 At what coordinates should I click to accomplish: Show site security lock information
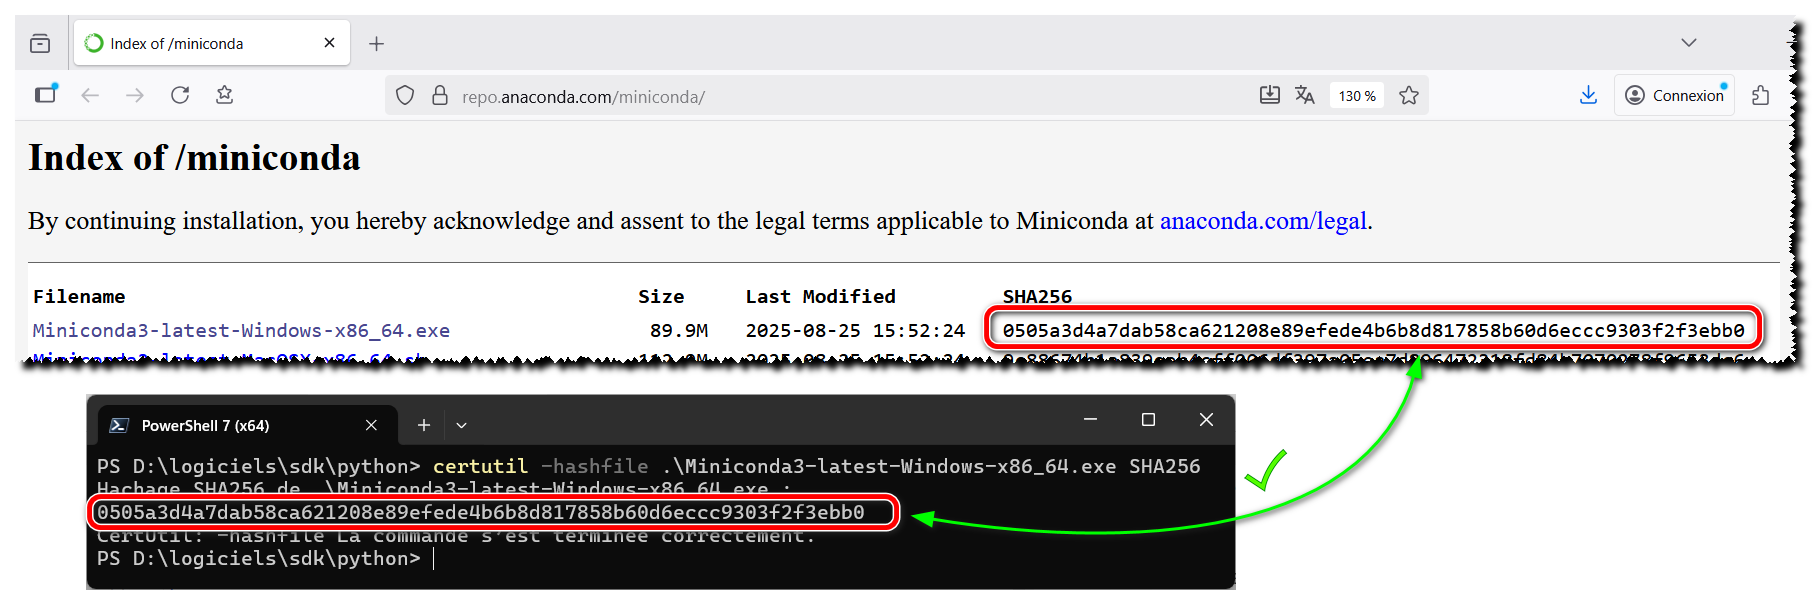pos(440,96)
